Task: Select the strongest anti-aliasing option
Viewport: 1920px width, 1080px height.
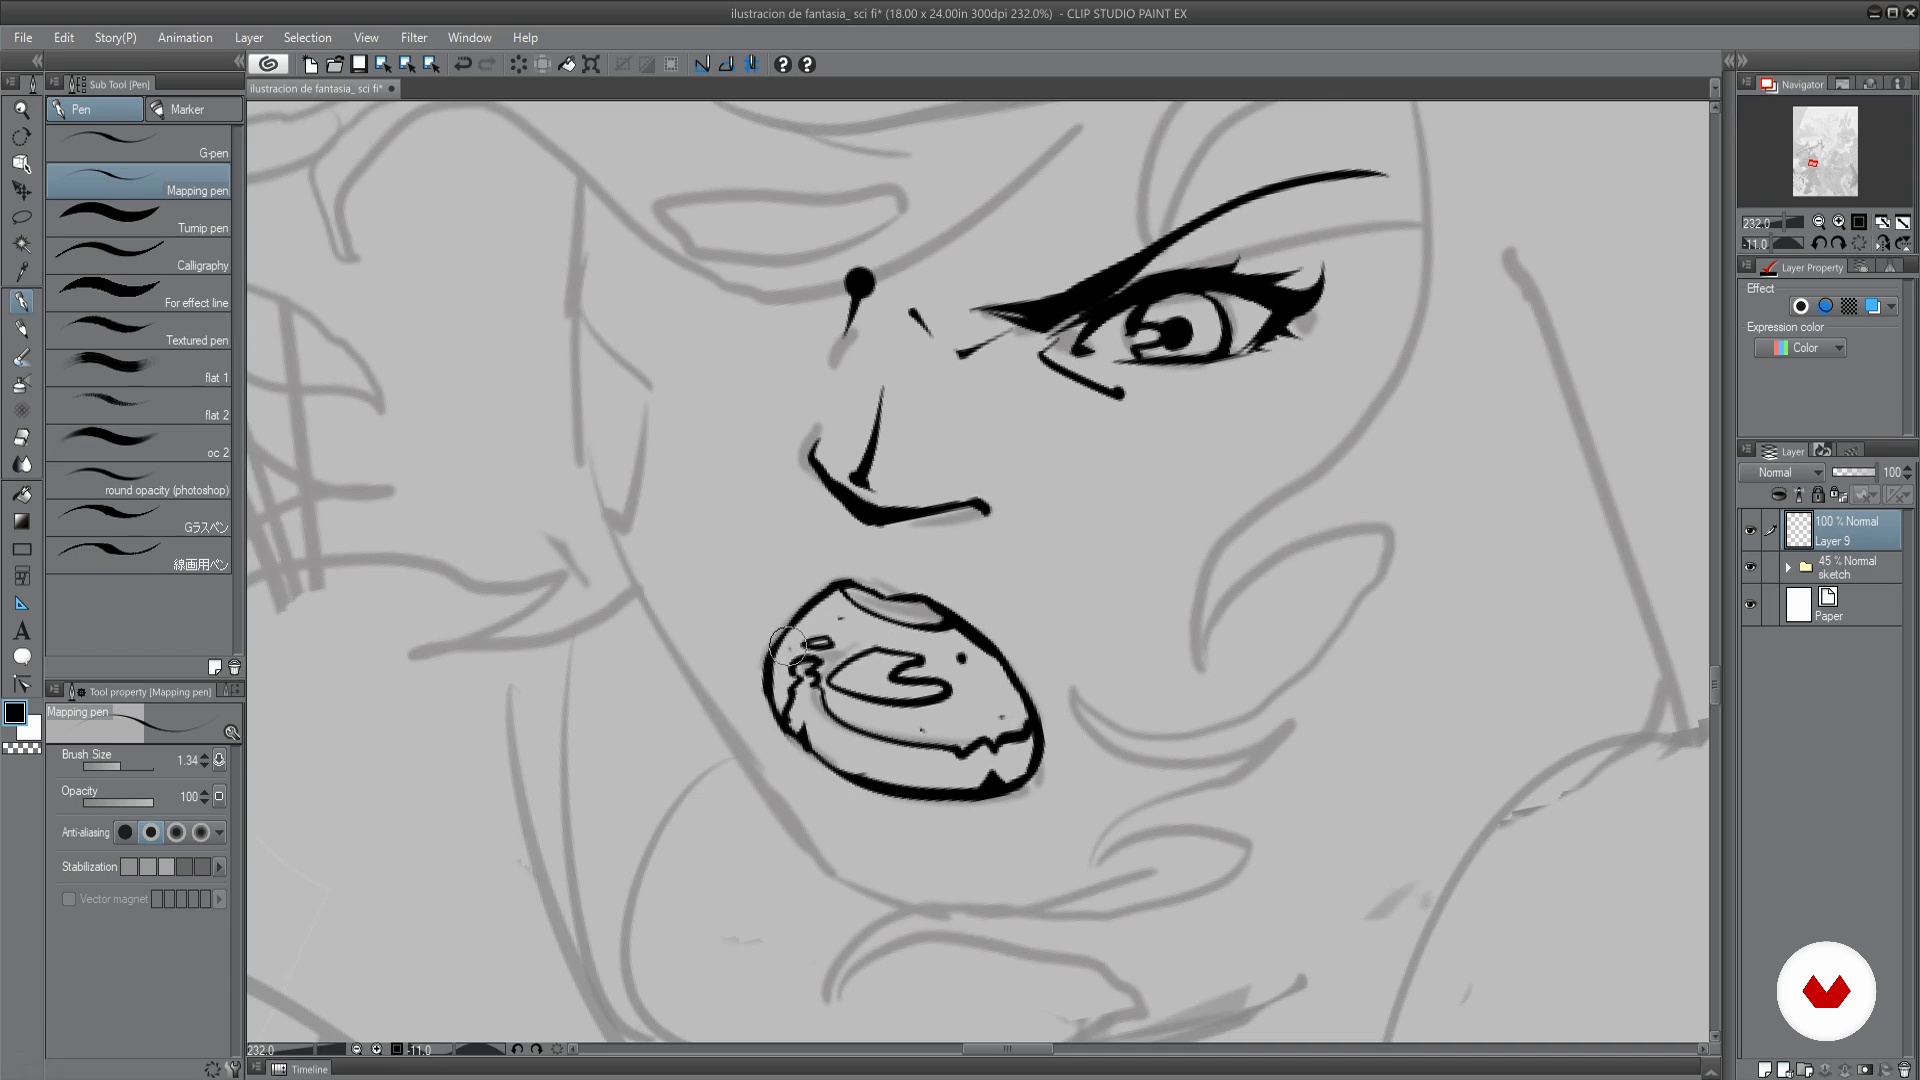Action: 201,832
